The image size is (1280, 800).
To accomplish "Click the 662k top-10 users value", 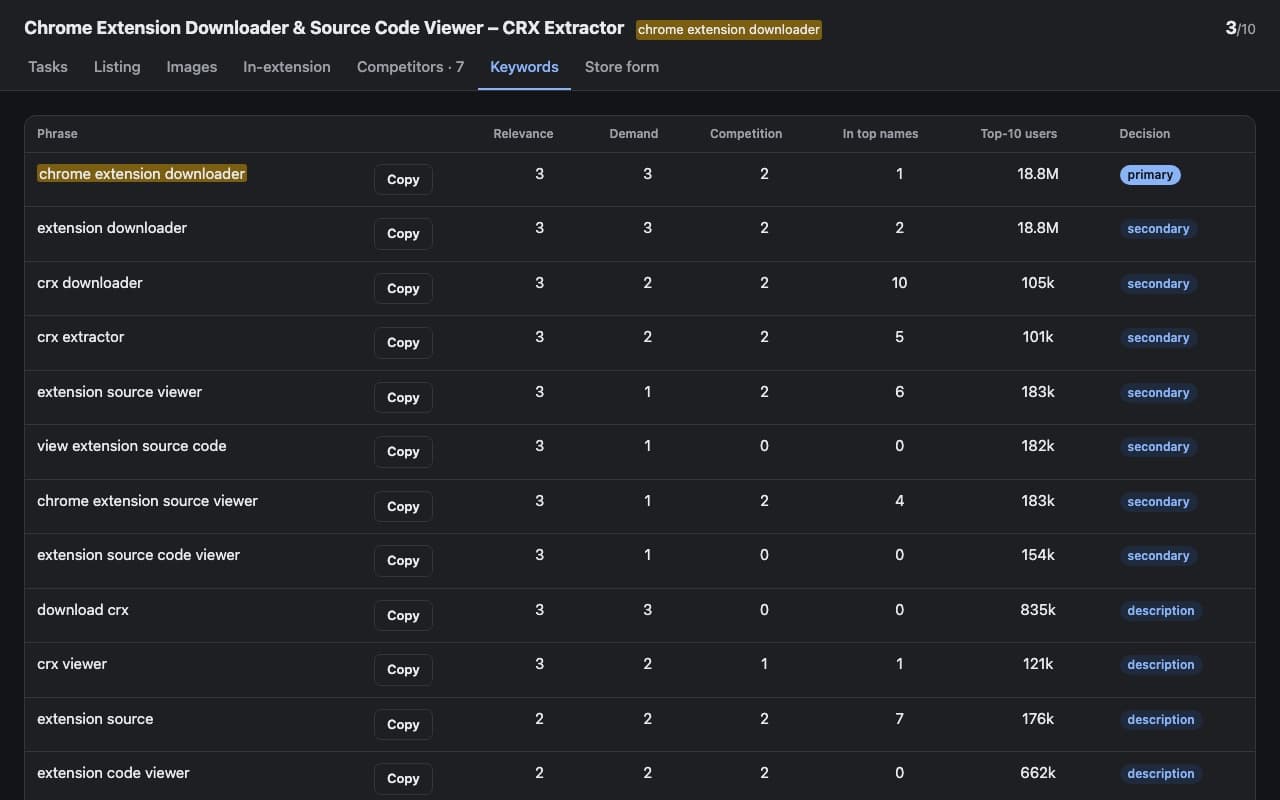I will [1038, 773].
